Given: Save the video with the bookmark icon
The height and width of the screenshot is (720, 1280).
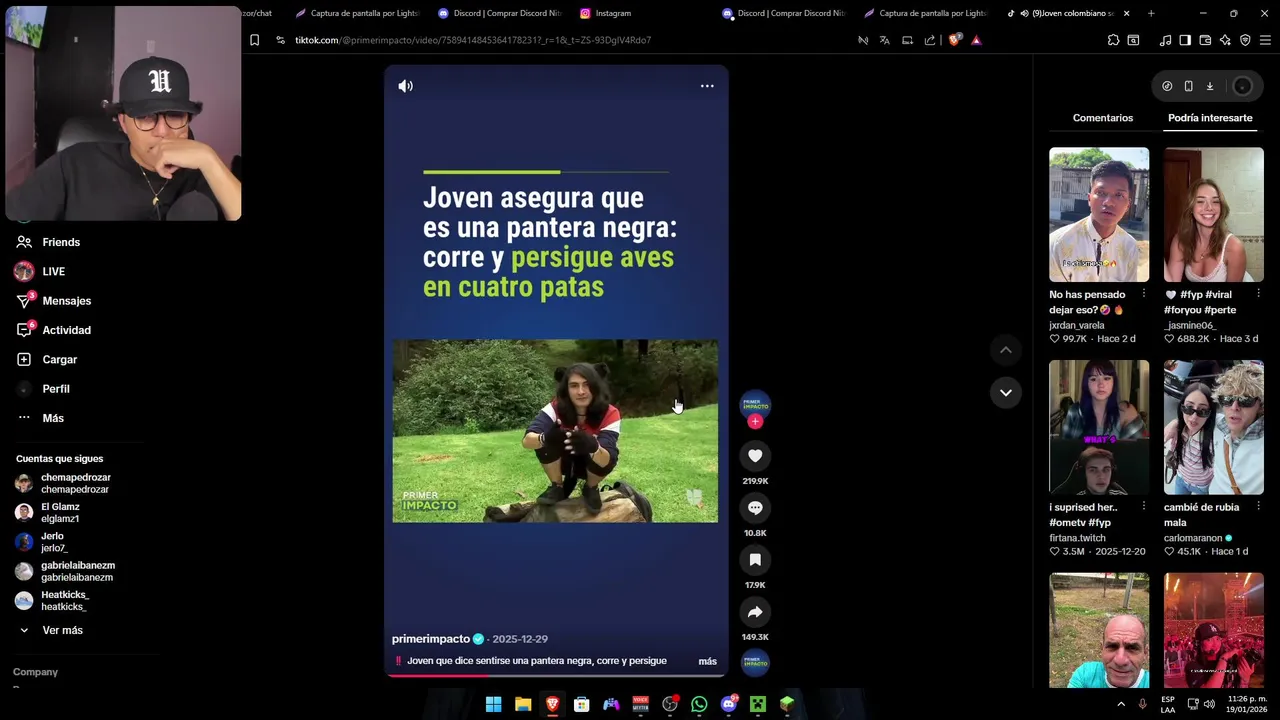Looking at the screenshot, I should tap(755, 560).
